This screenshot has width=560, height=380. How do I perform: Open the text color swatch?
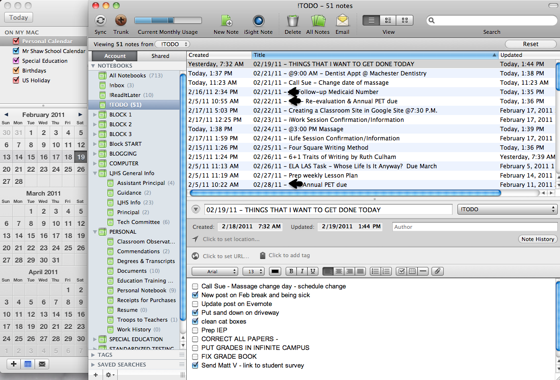(275, 271)
